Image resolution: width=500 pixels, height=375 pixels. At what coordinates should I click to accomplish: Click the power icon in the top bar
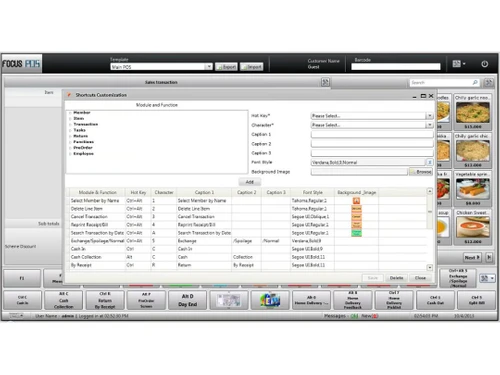tap(484, 64)
